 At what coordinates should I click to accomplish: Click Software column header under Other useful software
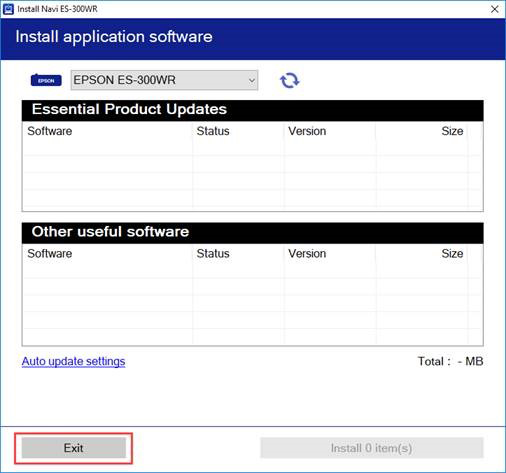click(x=50, y=254)
